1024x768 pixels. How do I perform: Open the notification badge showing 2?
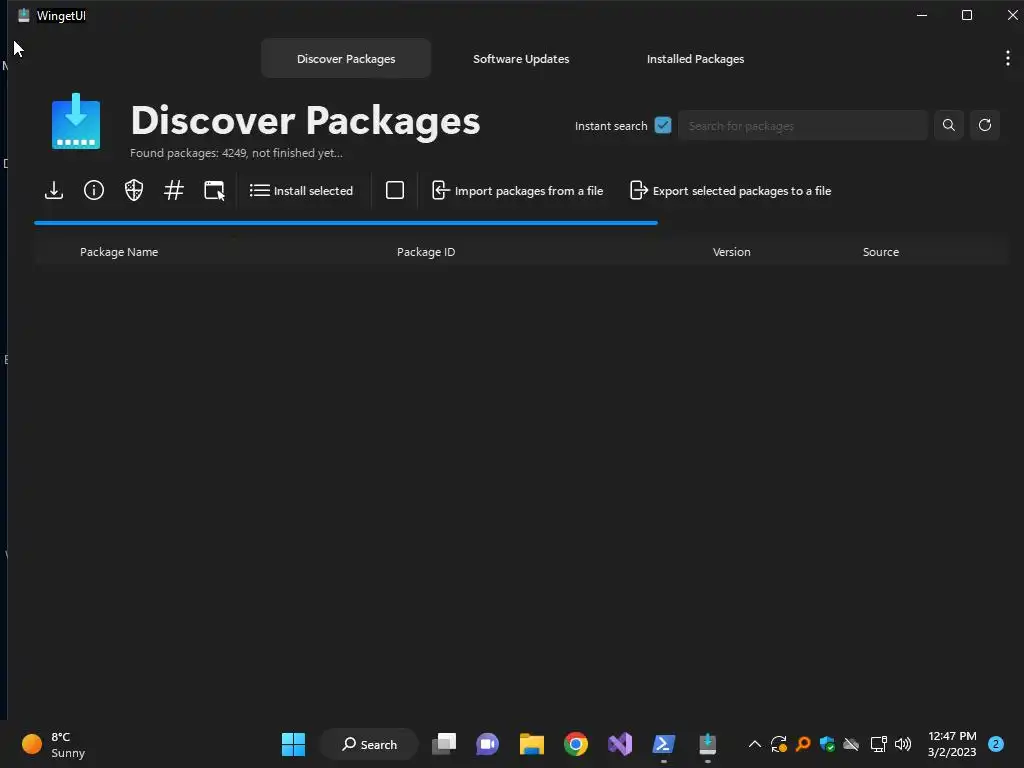point(995,744)
